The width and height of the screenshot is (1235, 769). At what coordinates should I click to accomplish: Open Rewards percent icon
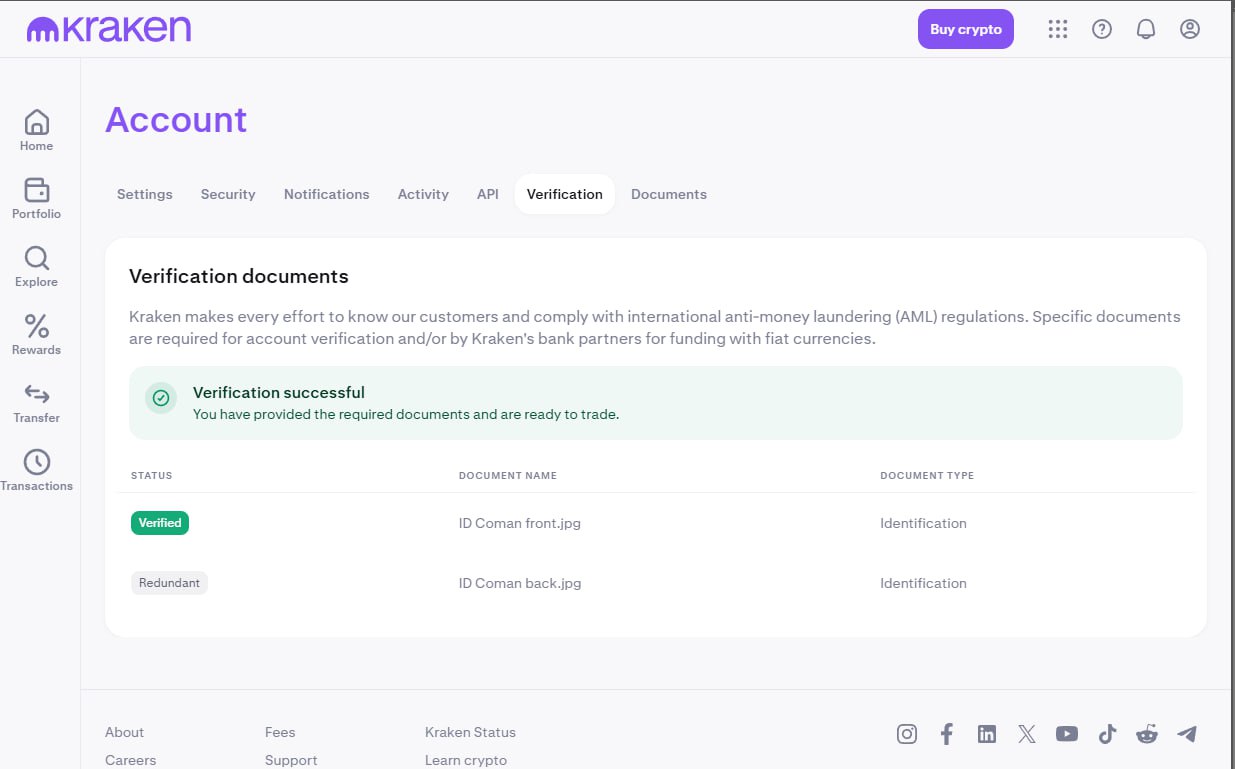[x=37, y=334]
